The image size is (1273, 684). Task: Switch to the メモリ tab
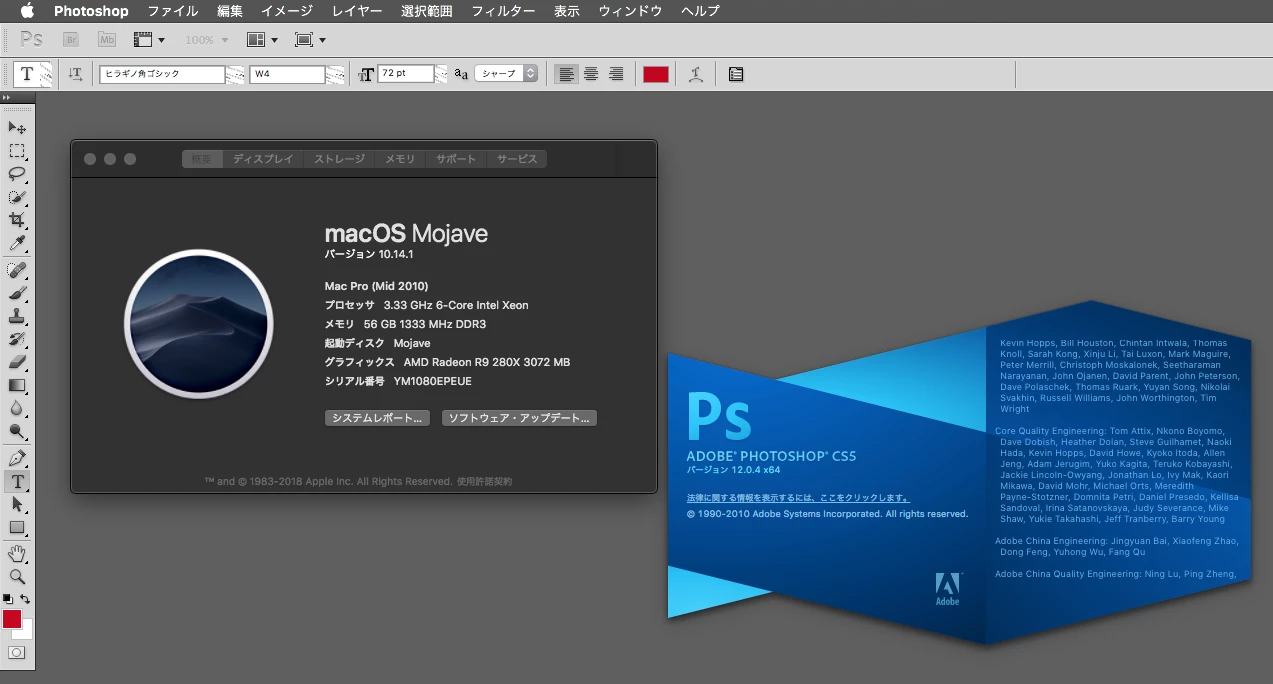coord(400,159)
